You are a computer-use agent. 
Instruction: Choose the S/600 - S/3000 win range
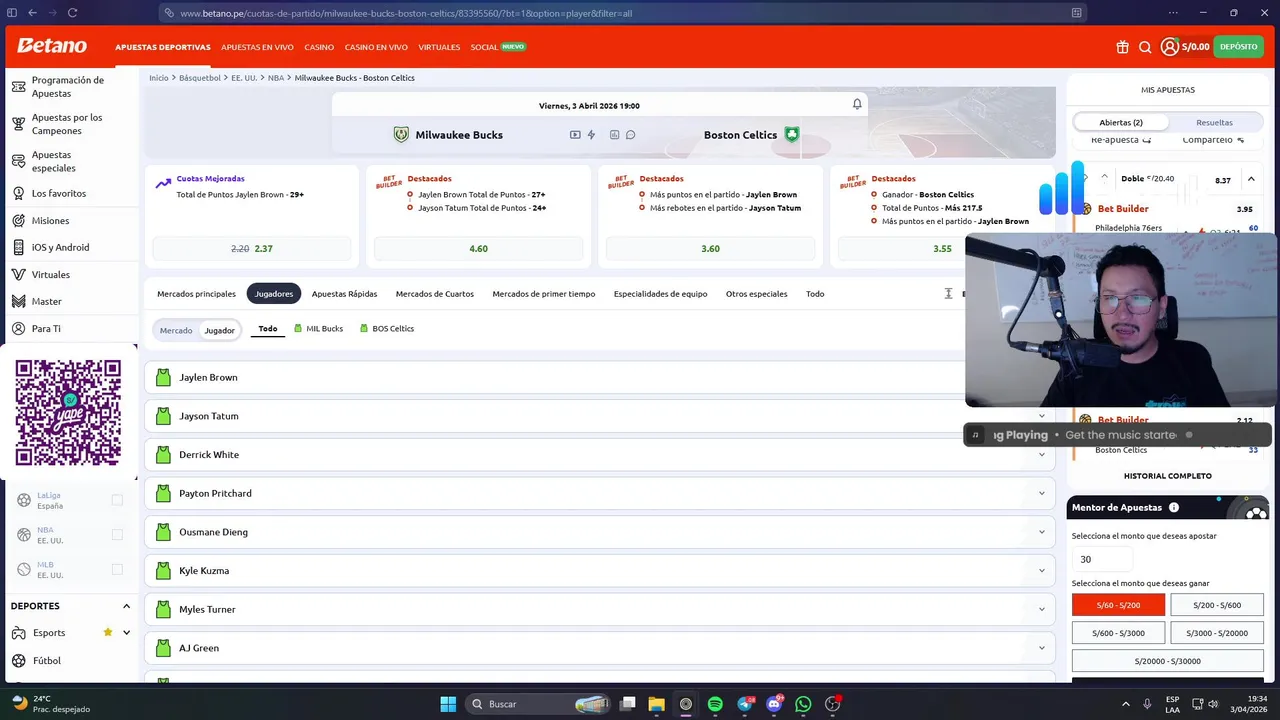tap(1118, 633)
